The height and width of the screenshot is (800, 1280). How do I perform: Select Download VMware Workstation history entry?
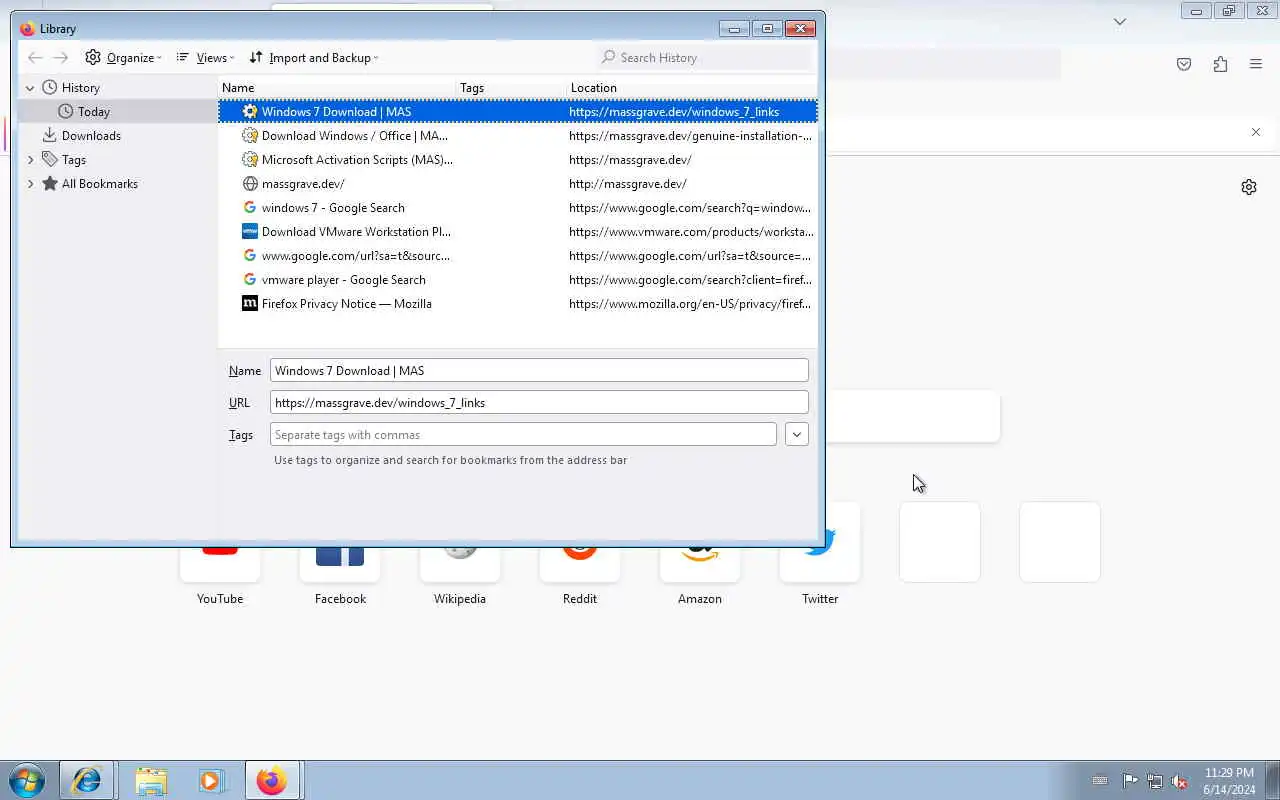click(x=518, y=232)
